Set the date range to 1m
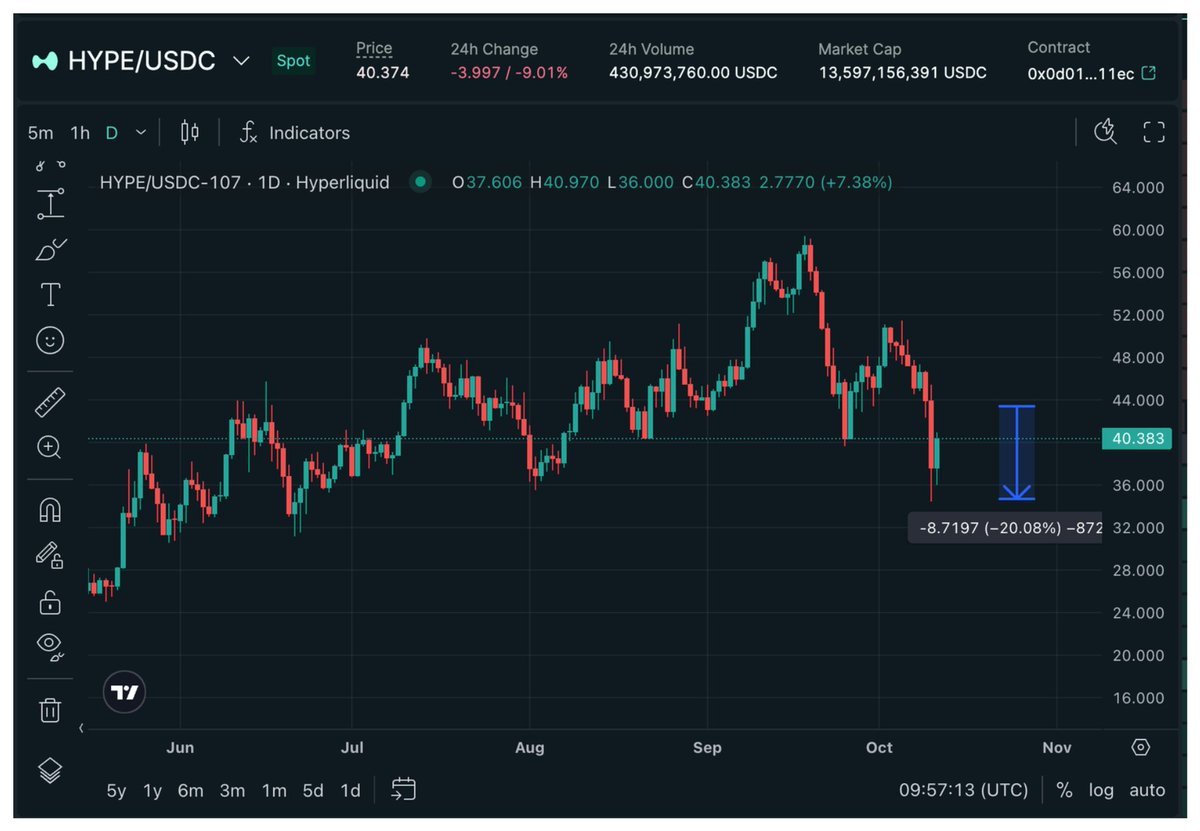This screenshot has height=831, width=1200. [274, 790]
